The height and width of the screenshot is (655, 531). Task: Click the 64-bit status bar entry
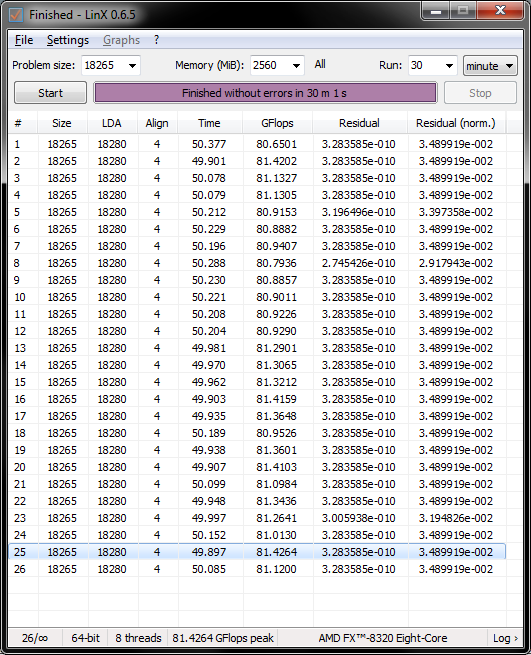pyautogui.click(x=85, y=638)
